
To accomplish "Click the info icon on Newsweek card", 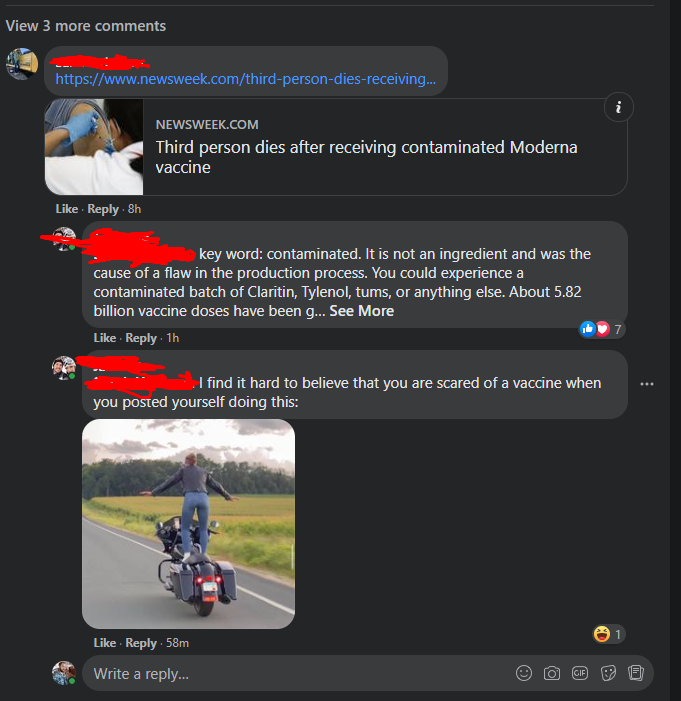I will 618,107.
